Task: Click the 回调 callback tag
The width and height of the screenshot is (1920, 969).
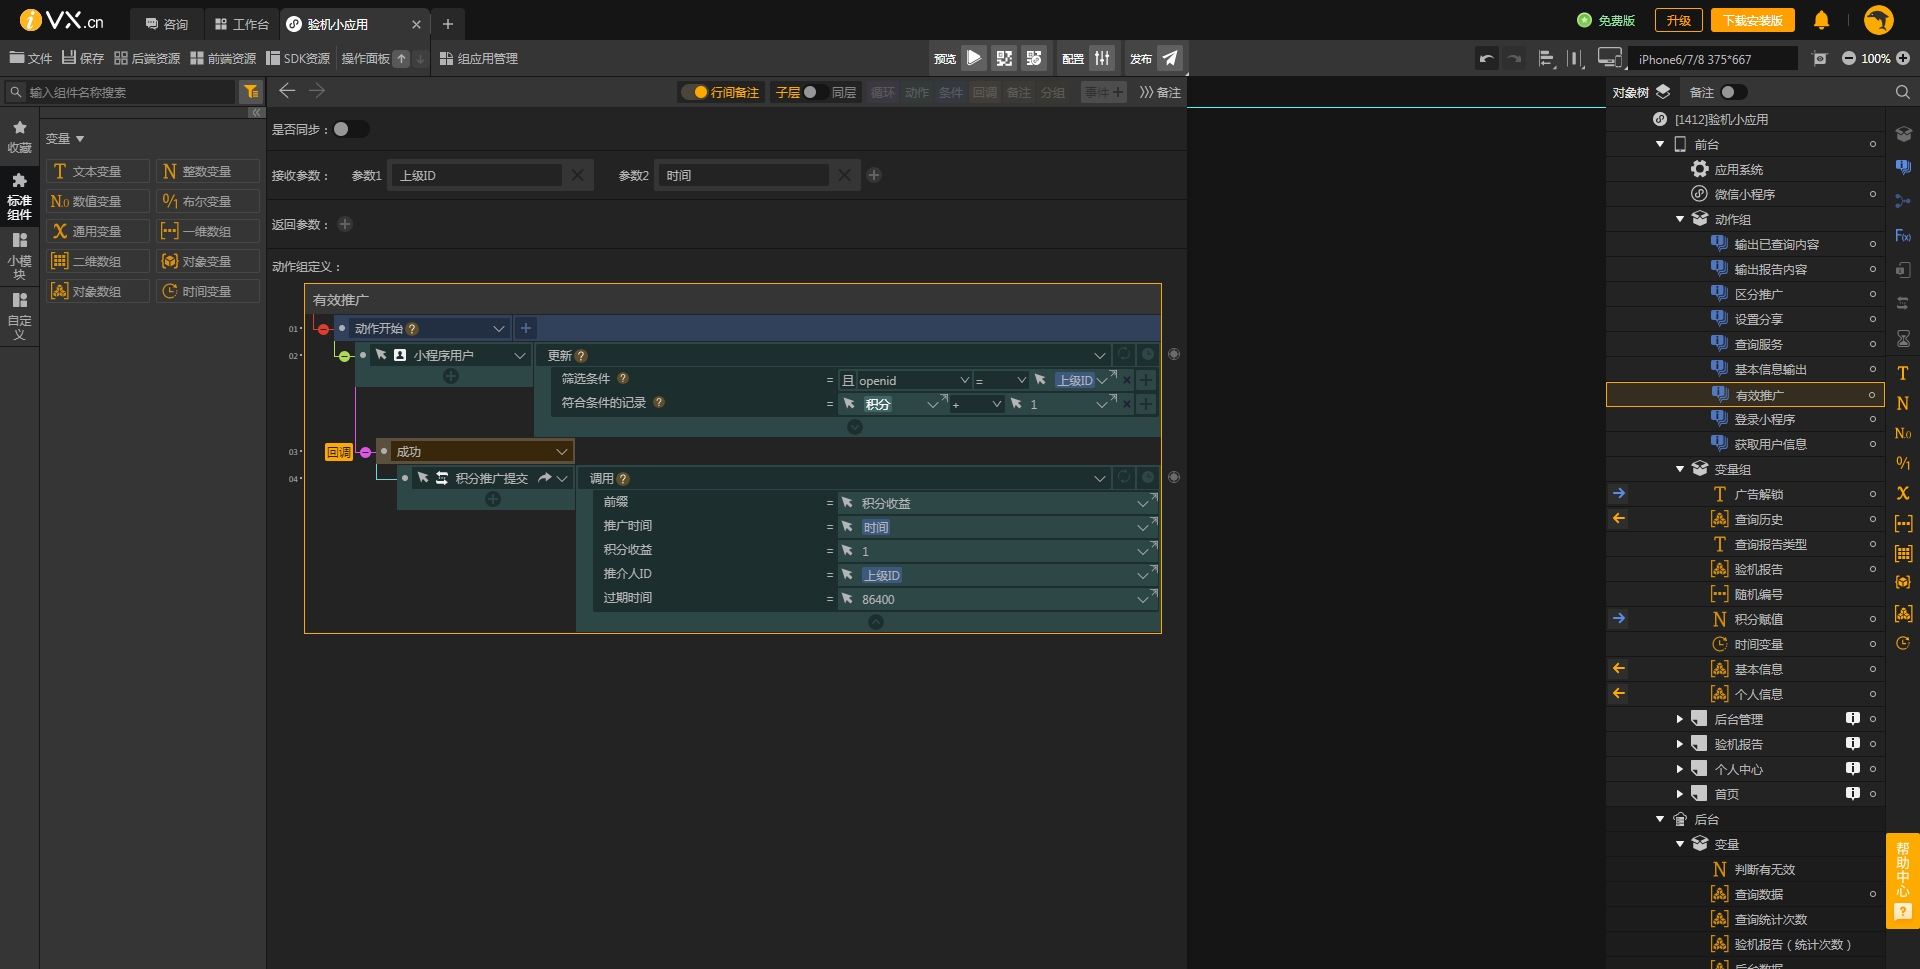Action: point(339,452)
